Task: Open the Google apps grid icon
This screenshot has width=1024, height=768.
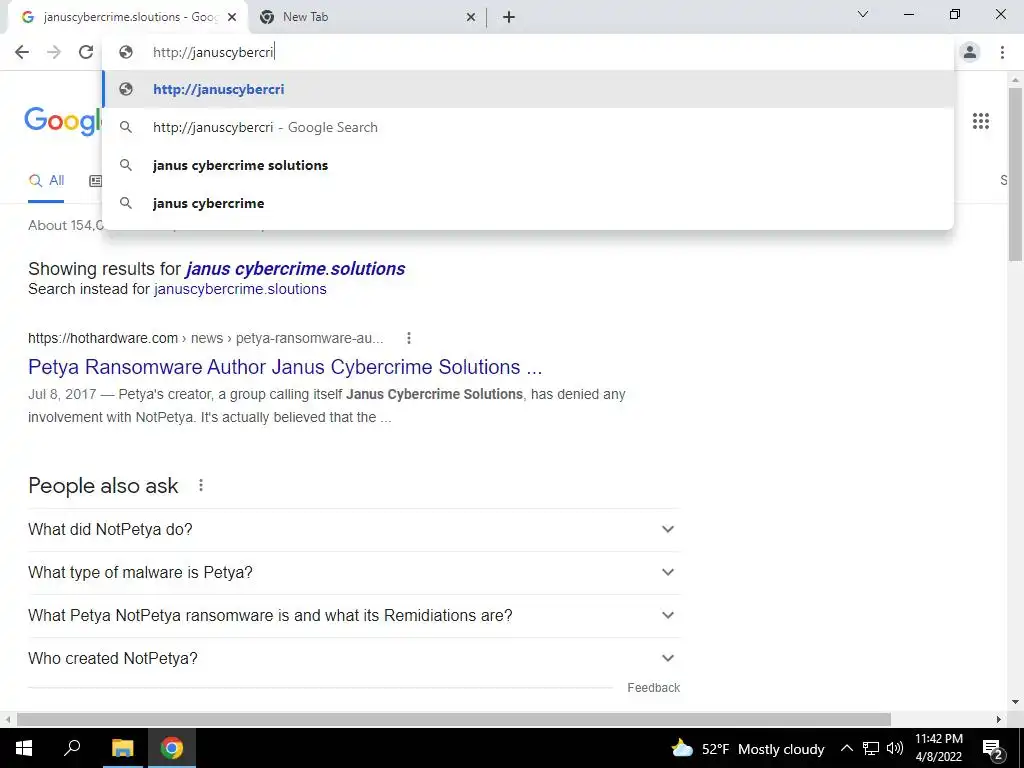Action: coord(980,121)
